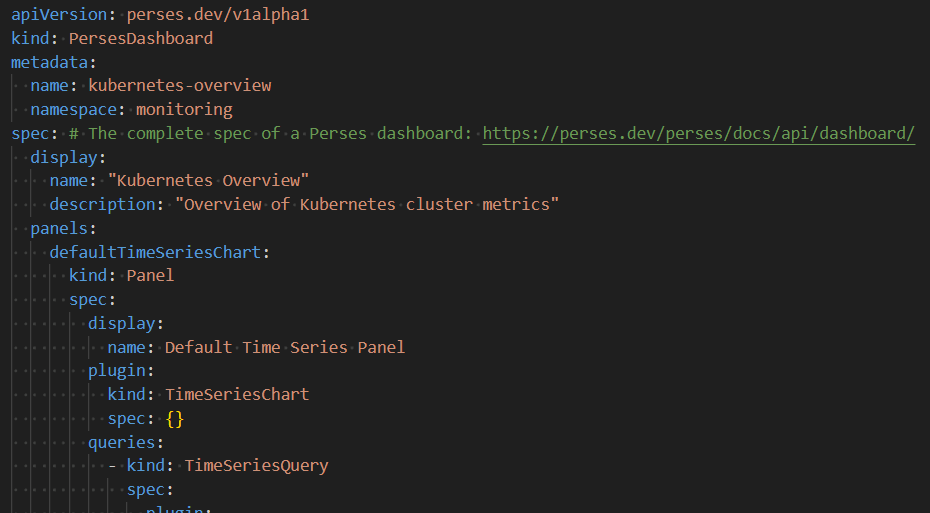
Task: Click the description string about cluster metrics
Action: tap(367, 205)
